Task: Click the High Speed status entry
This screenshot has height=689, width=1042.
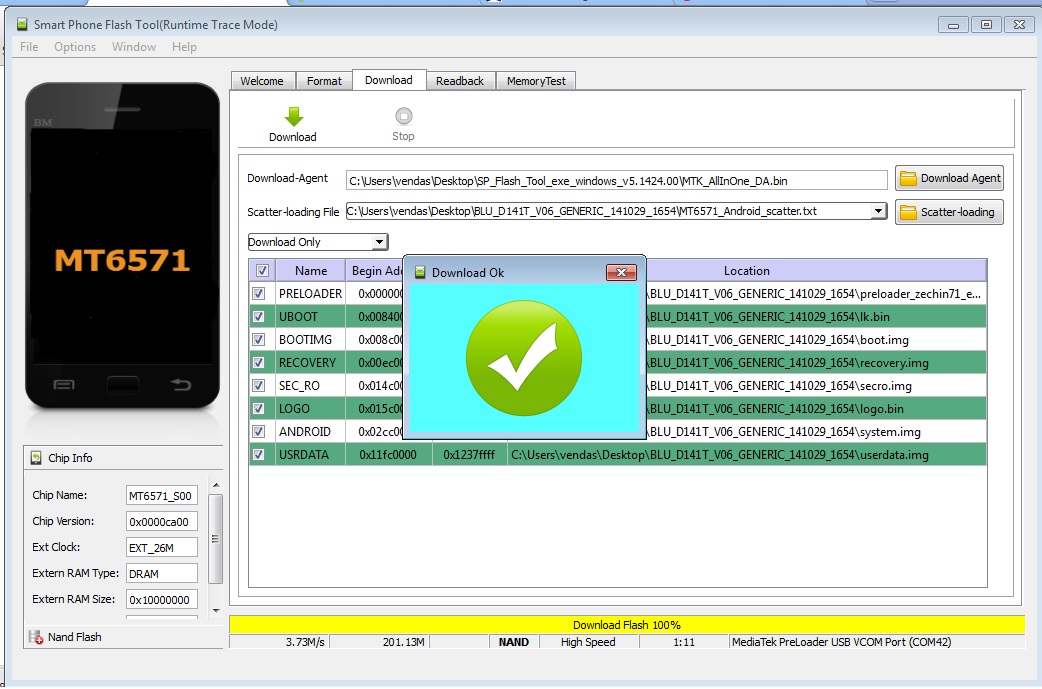Action: tap(589, 642)
